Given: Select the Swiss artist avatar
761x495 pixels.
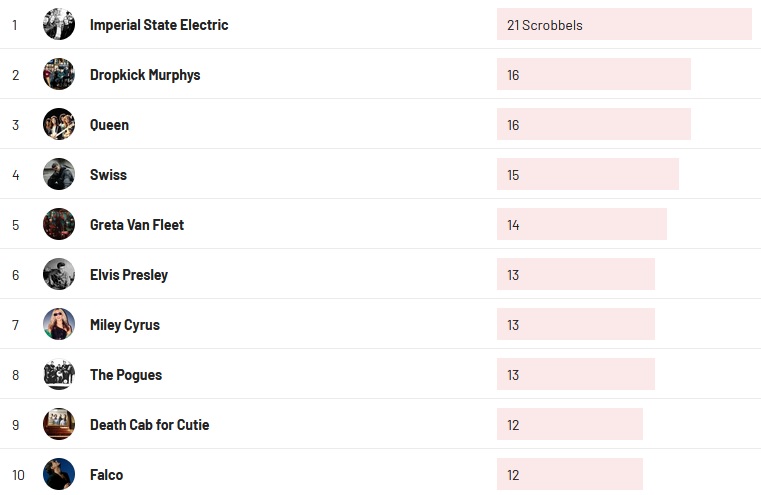Looking at the screenshot, I should tap(59, 174).
